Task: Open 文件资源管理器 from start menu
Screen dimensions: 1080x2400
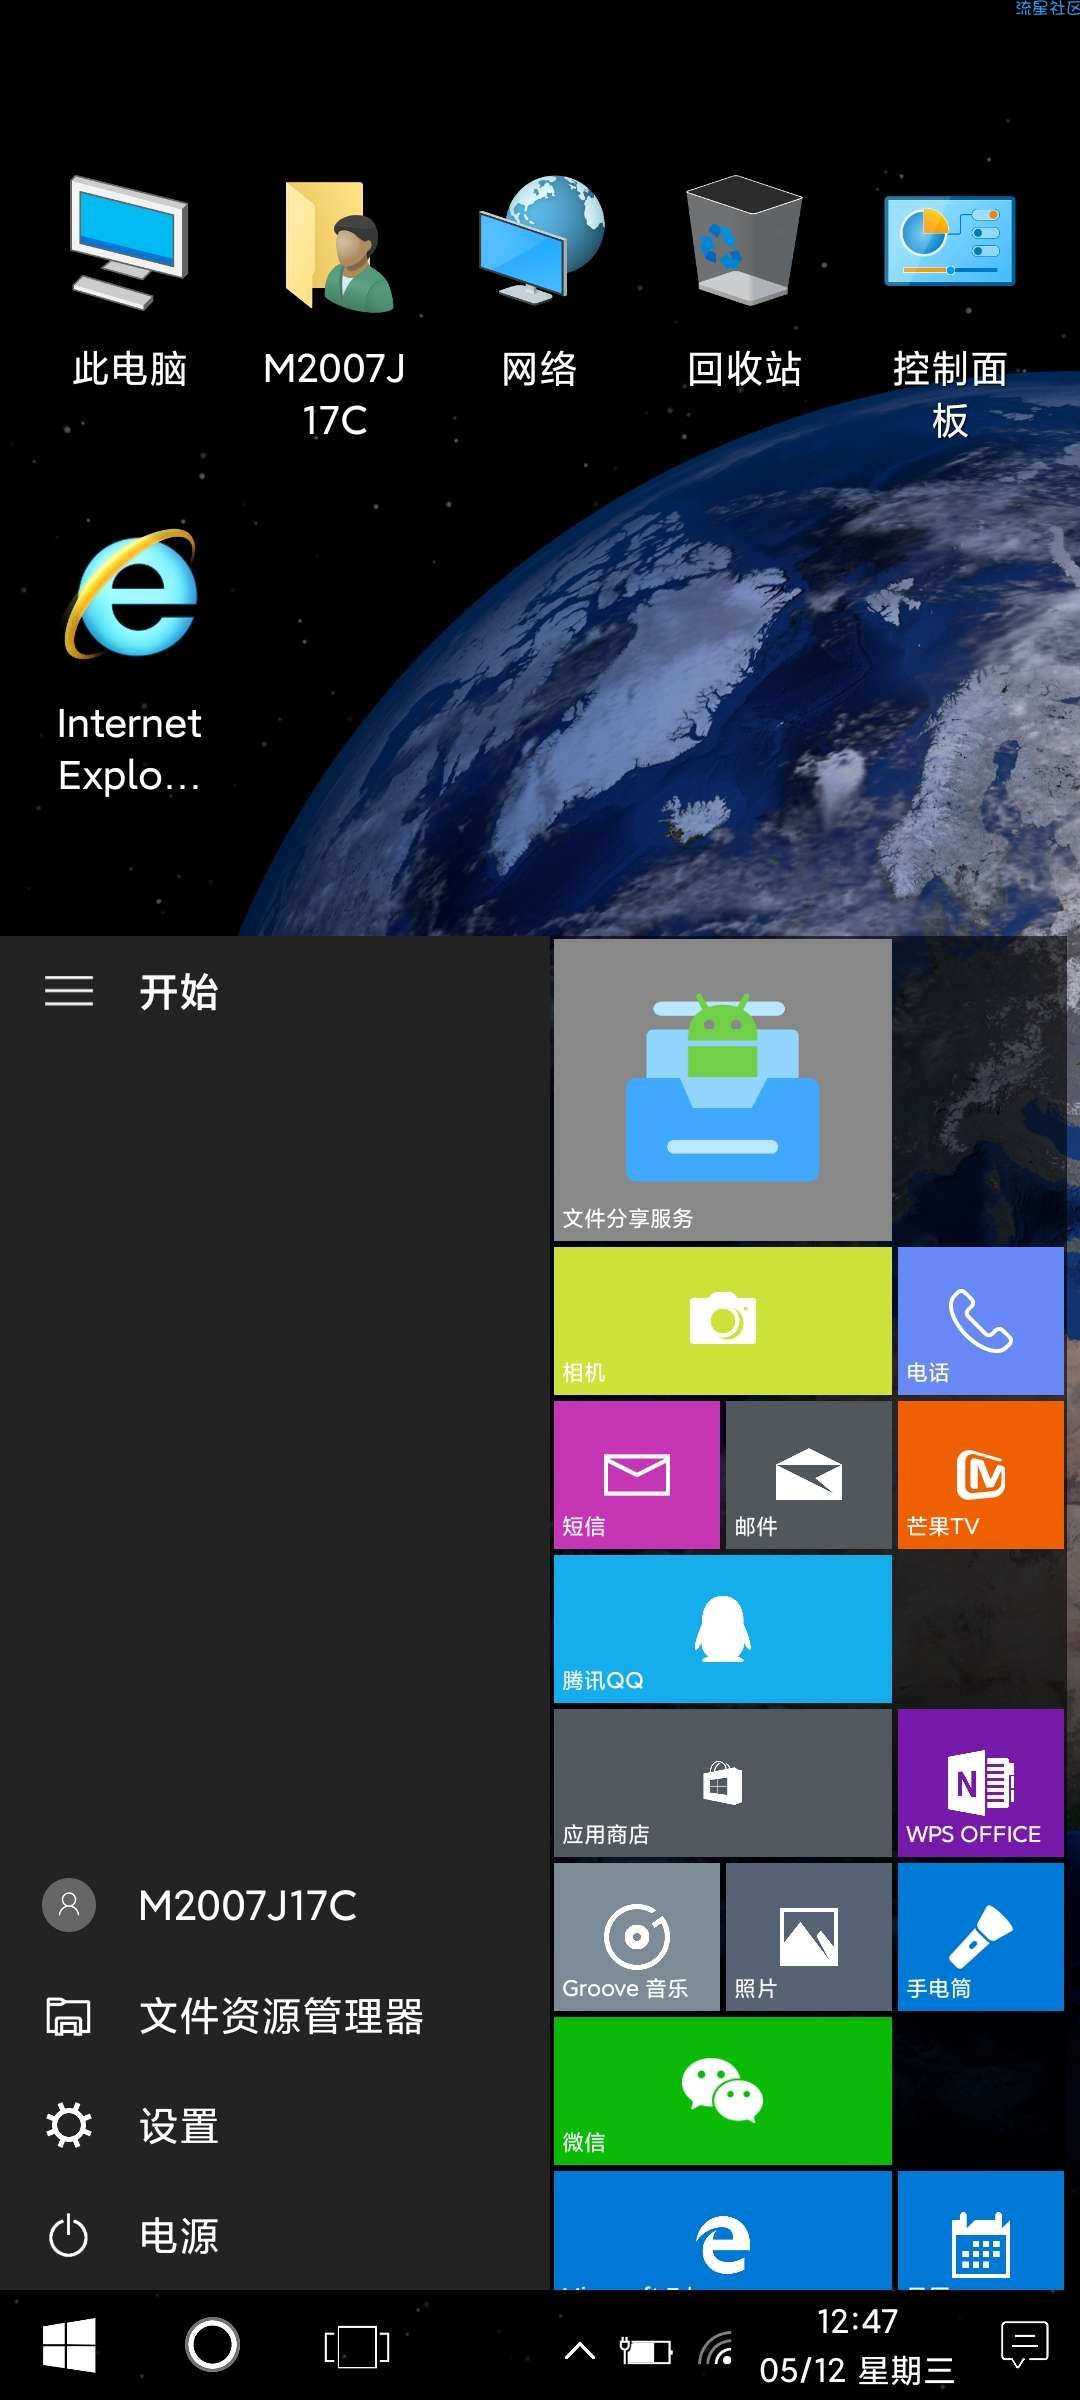Action: coord(275,2016)
